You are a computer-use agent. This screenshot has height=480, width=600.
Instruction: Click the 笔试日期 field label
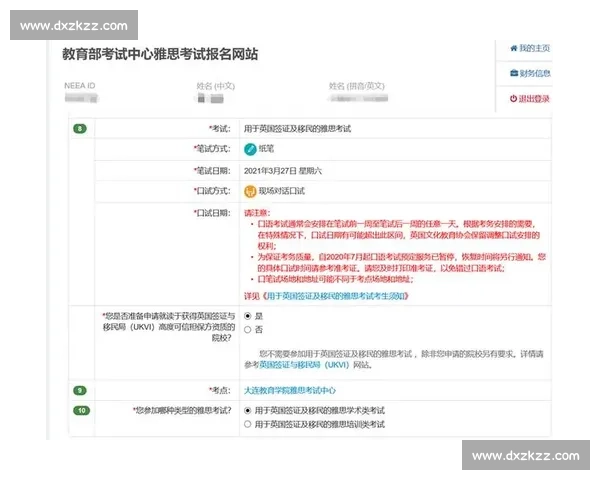point(212,171)
